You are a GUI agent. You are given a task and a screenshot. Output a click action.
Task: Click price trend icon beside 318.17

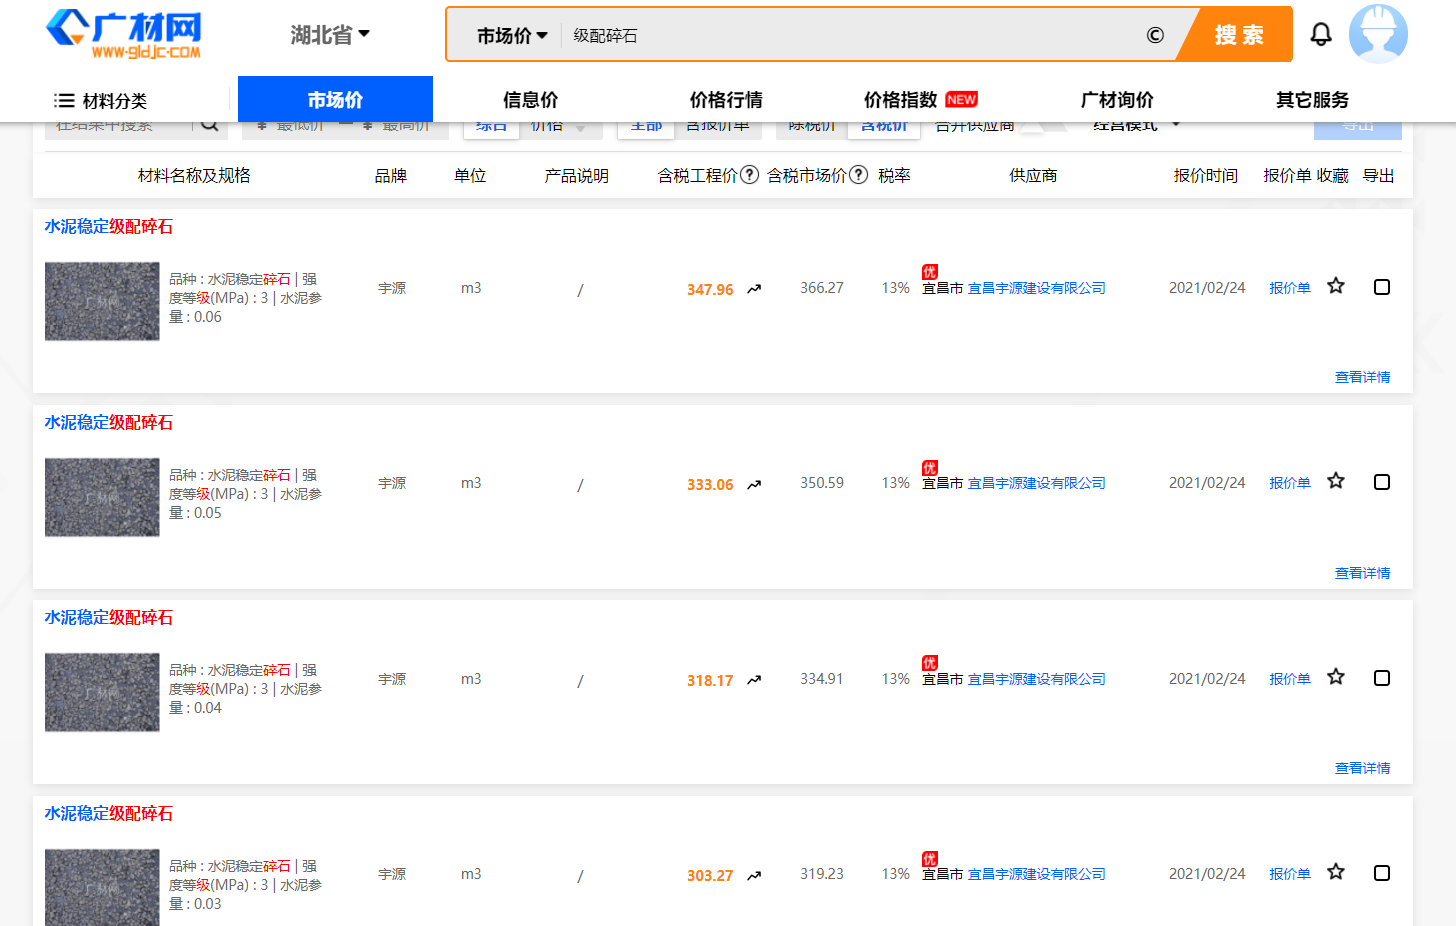754,680
